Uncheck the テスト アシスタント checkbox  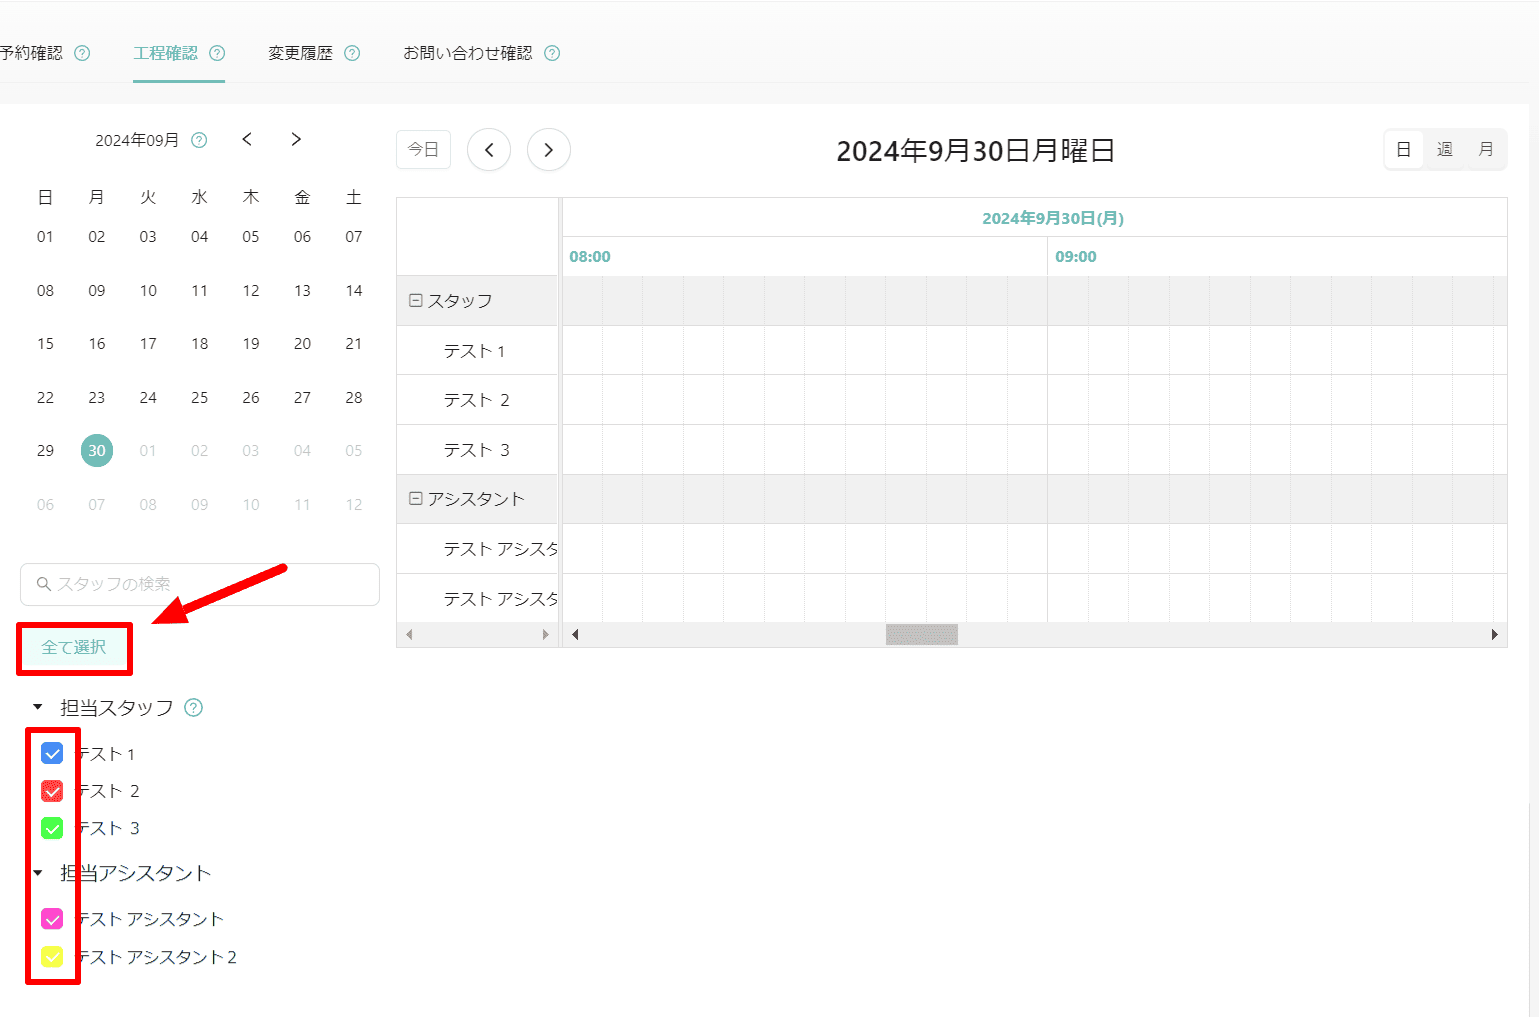click(52, 919)
